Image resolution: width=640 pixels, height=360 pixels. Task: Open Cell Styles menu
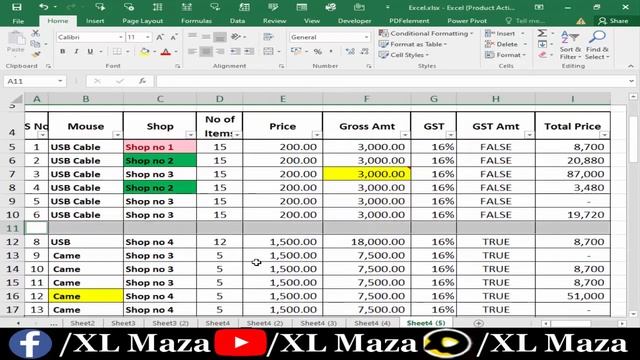point(404,55)
